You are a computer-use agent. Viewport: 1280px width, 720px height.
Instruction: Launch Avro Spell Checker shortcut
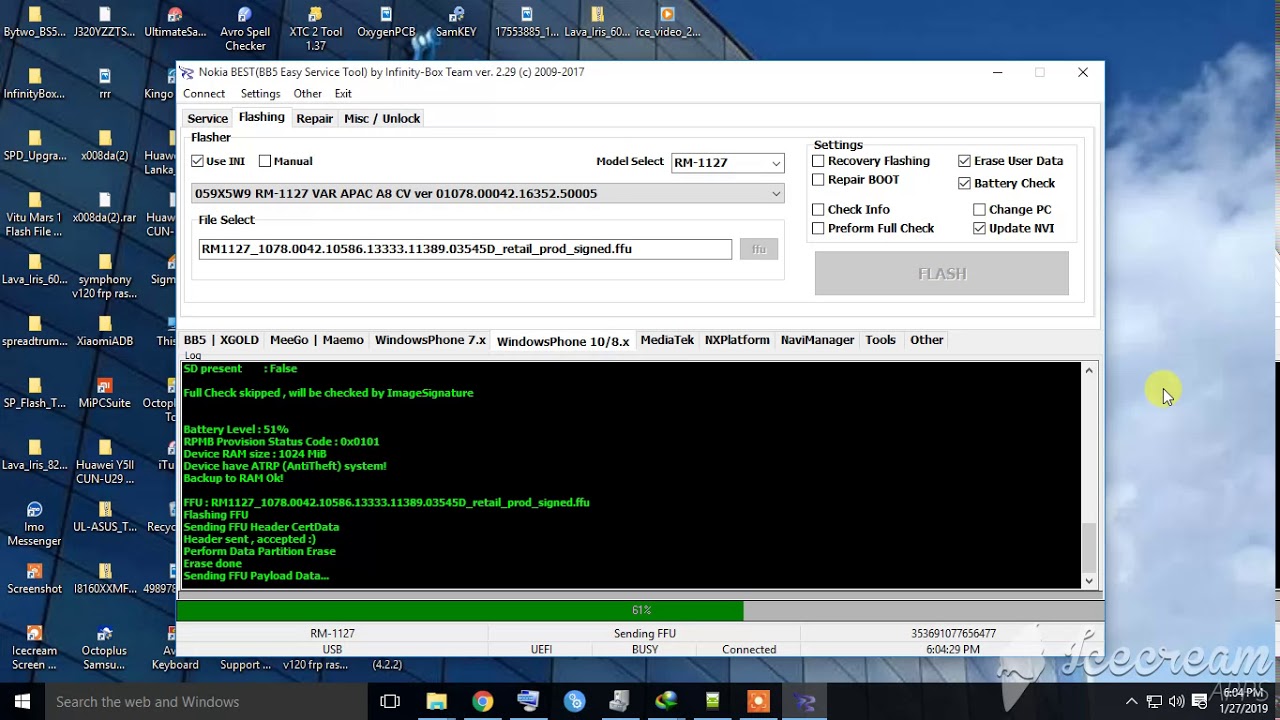click(245, 28)
